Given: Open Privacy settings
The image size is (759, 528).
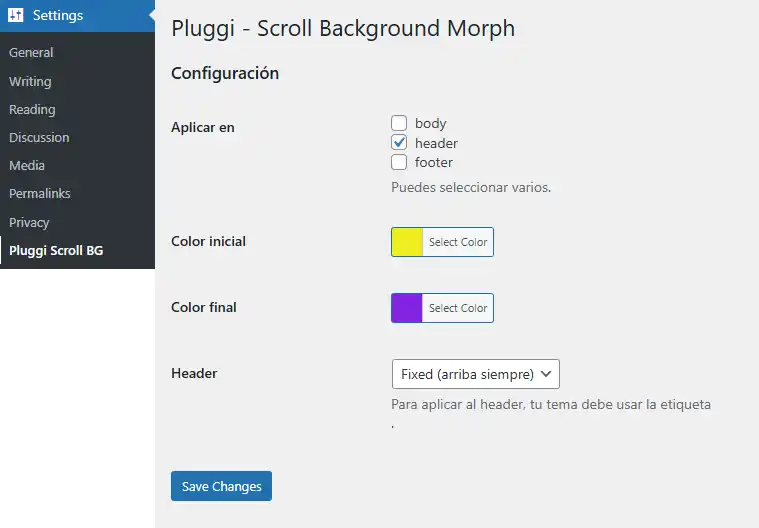Looking at the screenshot, I should click(x=29, y=222).
